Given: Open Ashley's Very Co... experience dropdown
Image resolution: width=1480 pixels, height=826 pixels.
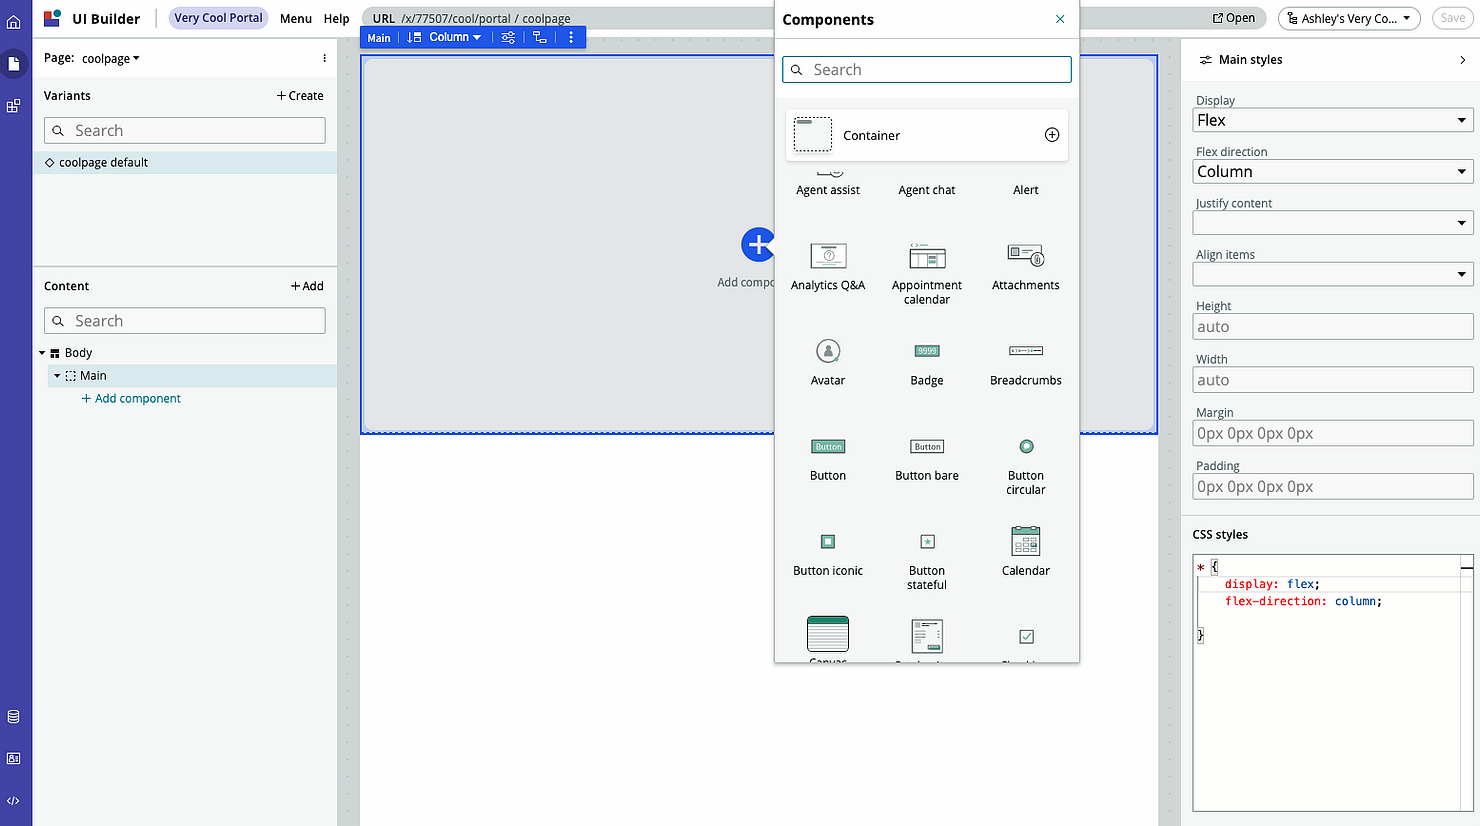Looking at the screenshot, I should 1349,18.
